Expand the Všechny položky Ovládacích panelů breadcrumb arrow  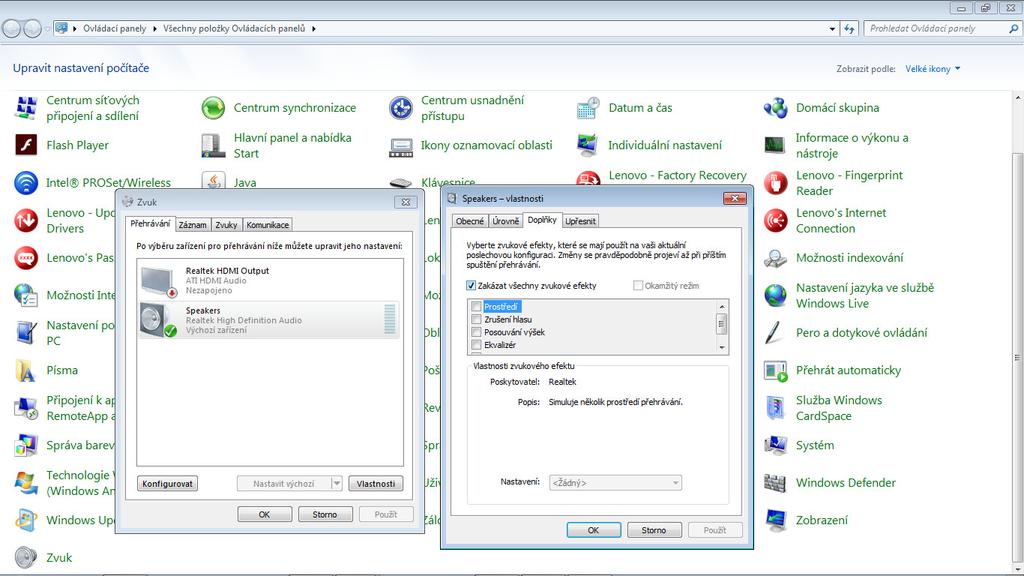click(x=313, y=29)
